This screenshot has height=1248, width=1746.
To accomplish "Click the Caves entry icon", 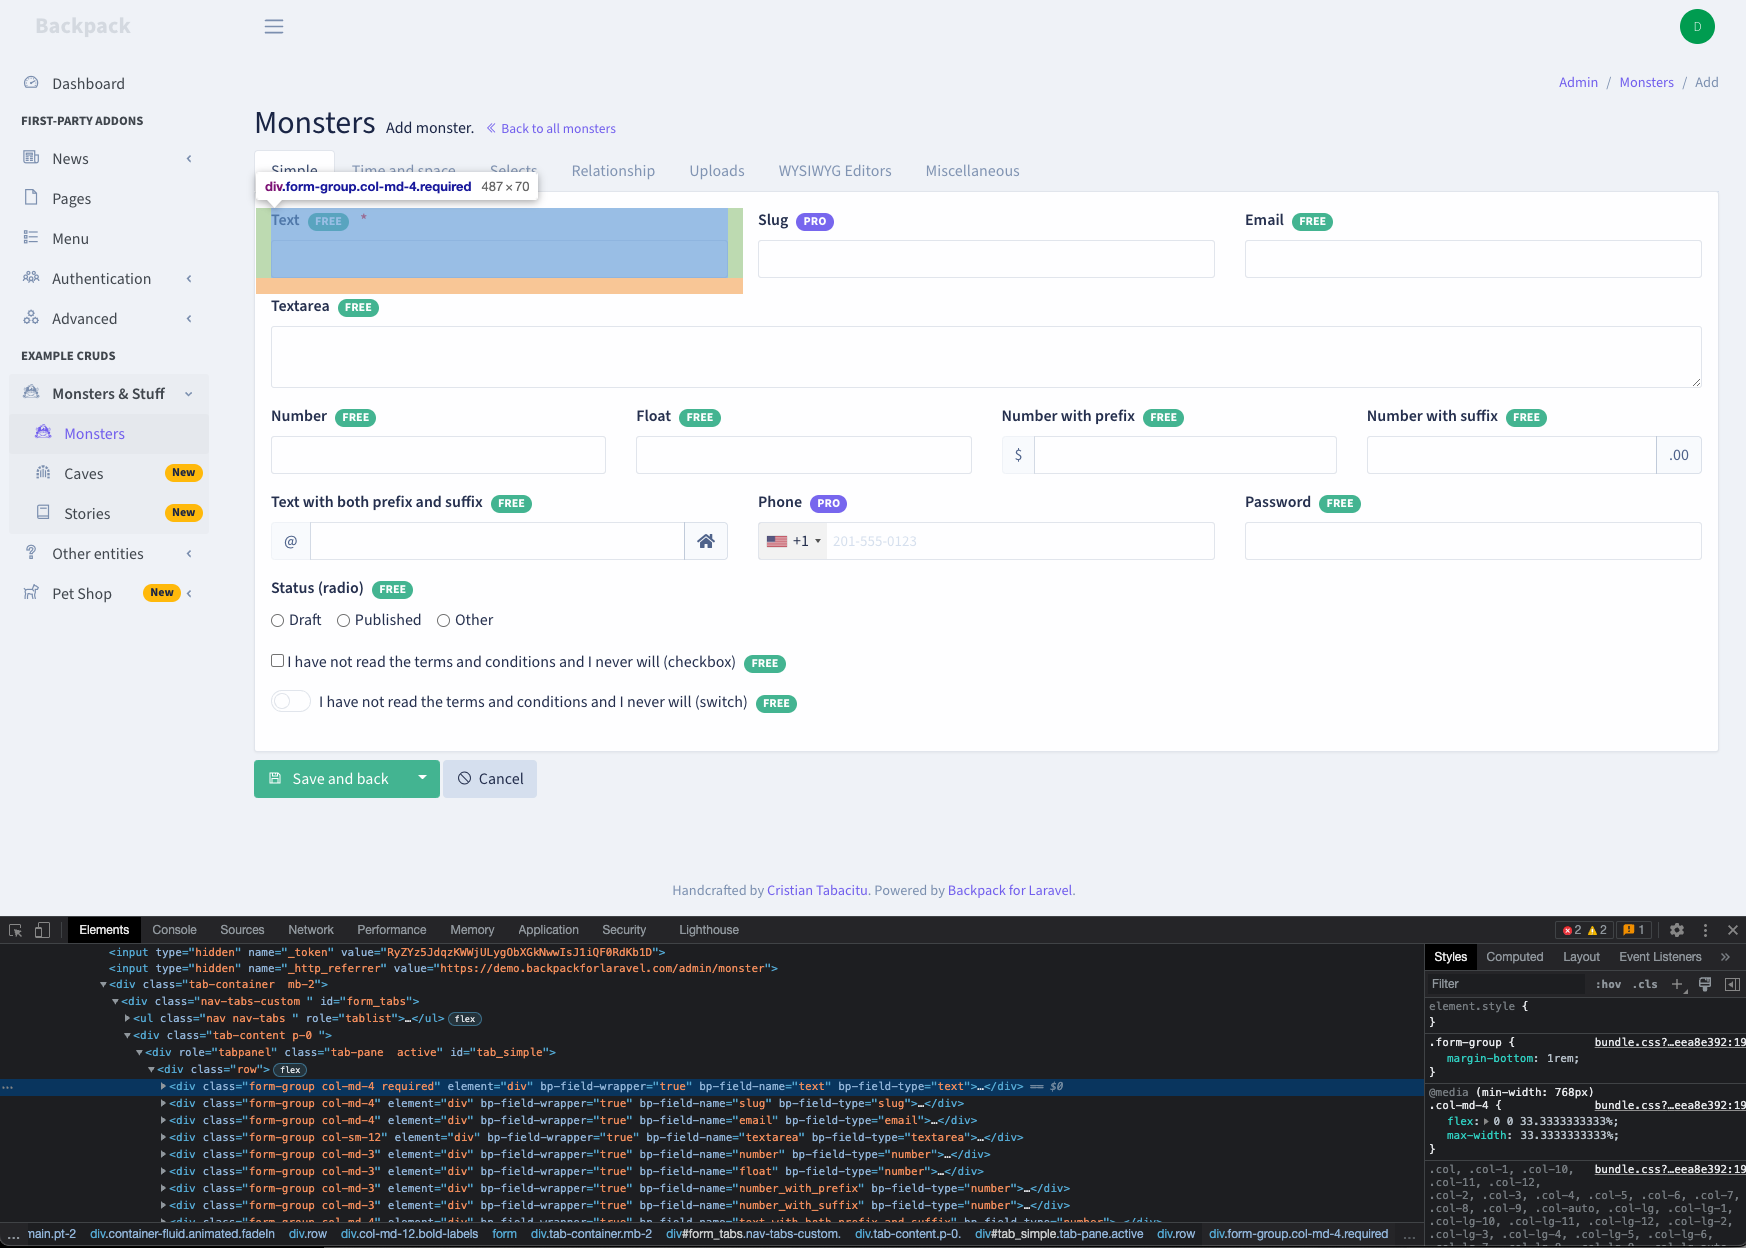I will click(43, 472).
